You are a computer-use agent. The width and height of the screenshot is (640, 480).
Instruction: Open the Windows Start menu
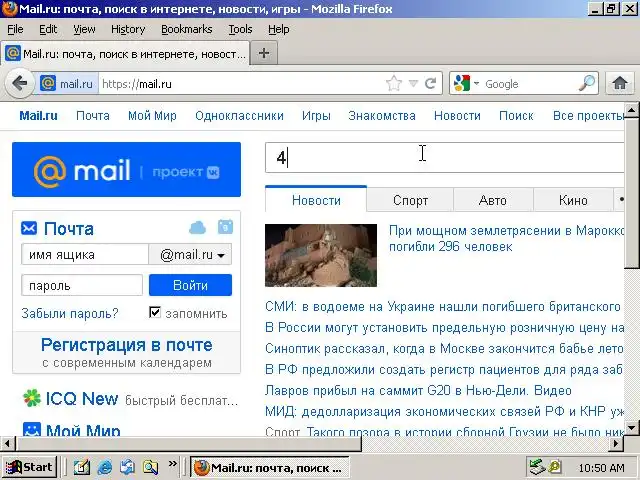pos(29,467)
